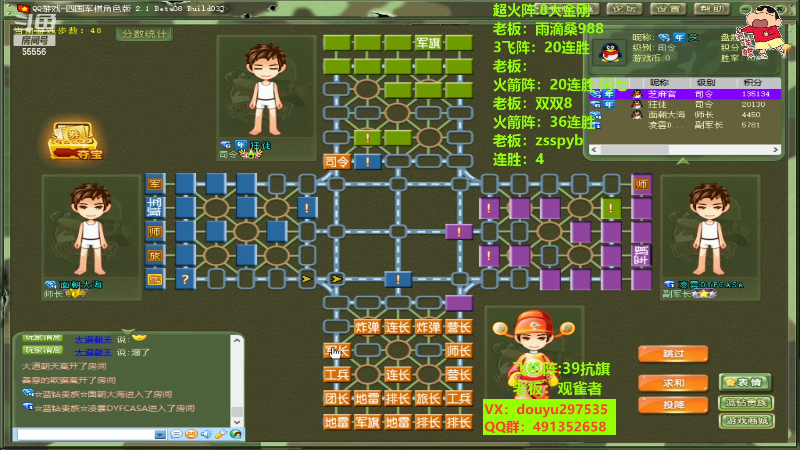The image size is (800, 450).
Task: Open the chat message dropdown arrow
Action: click(160, 435)
